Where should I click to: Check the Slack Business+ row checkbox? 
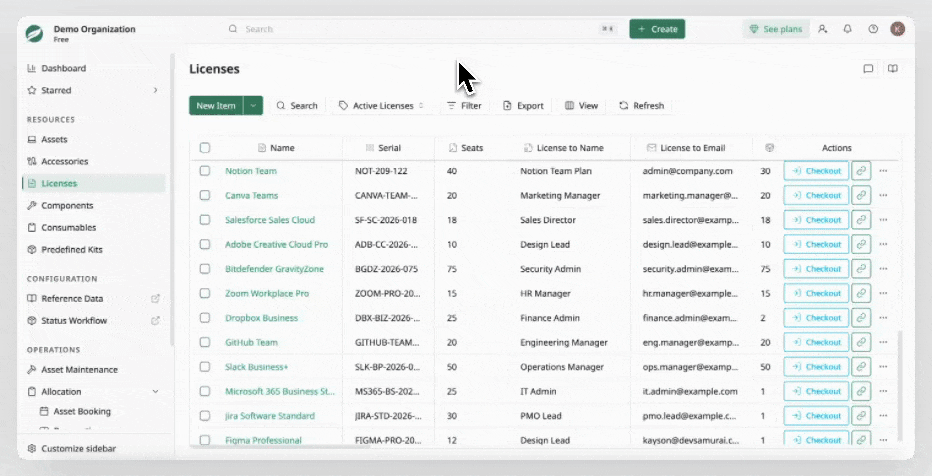pos(205,367)
